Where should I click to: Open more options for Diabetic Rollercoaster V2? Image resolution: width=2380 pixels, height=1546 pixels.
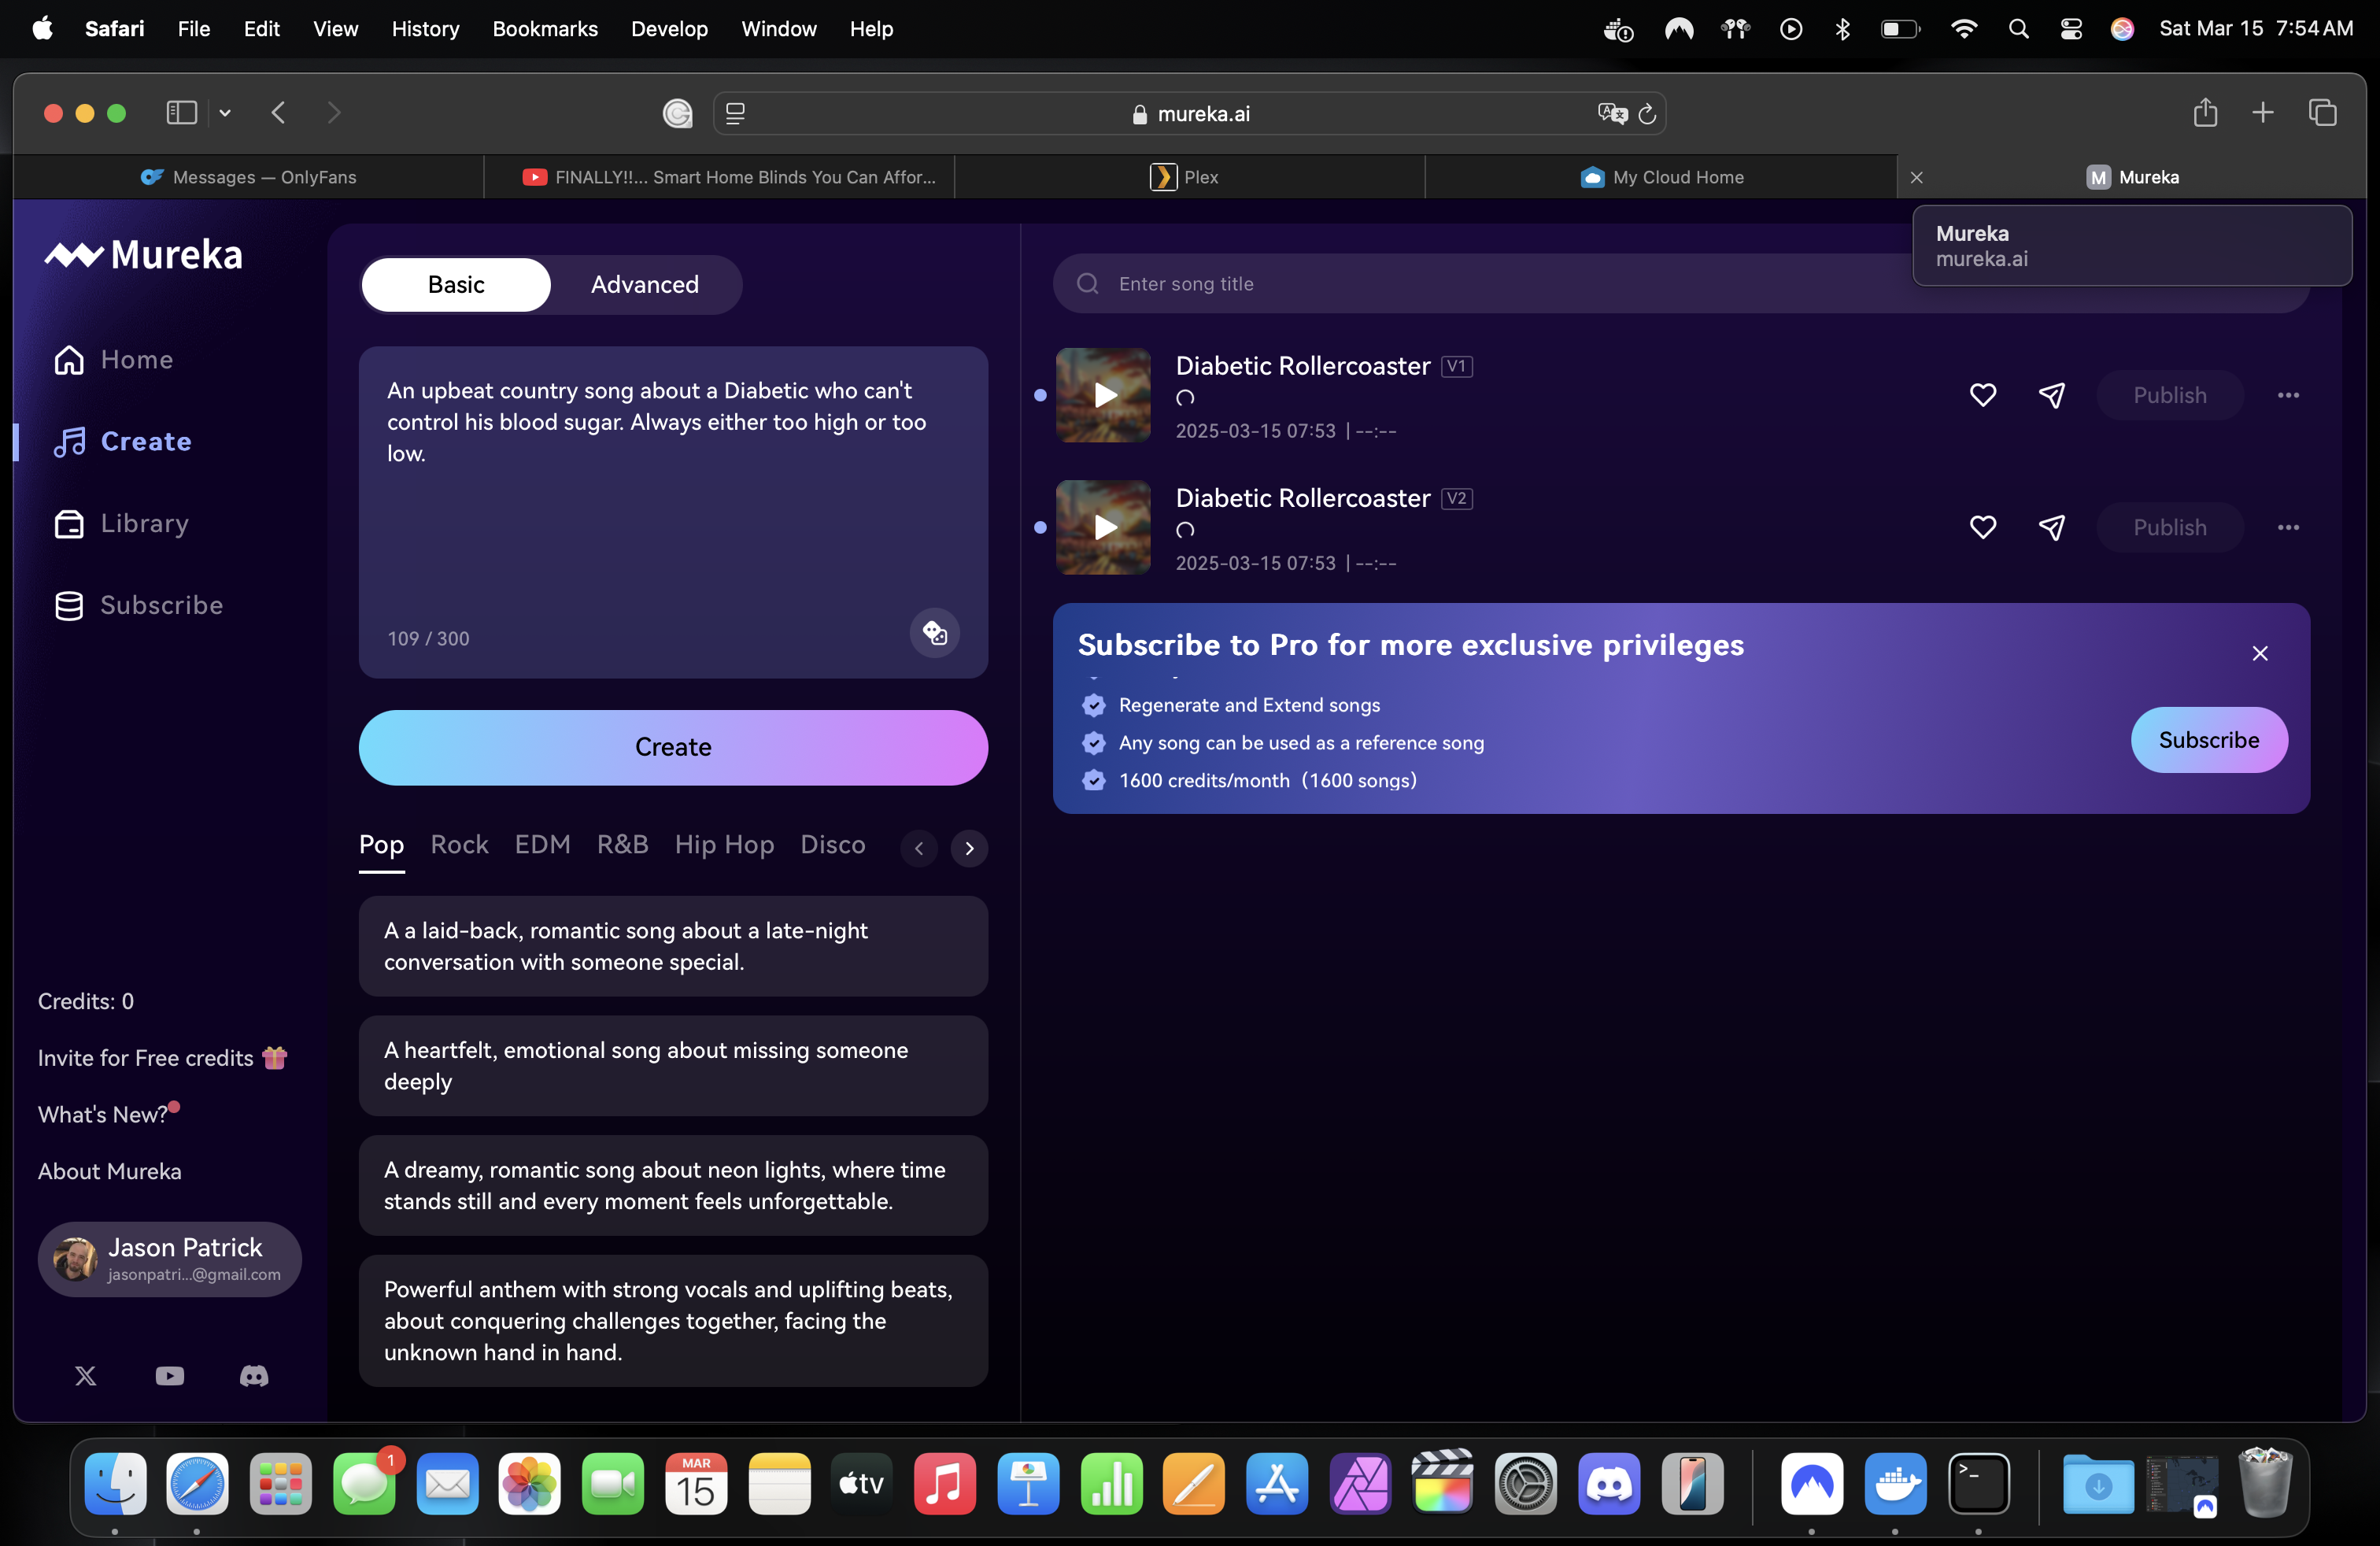point(2288,527)
